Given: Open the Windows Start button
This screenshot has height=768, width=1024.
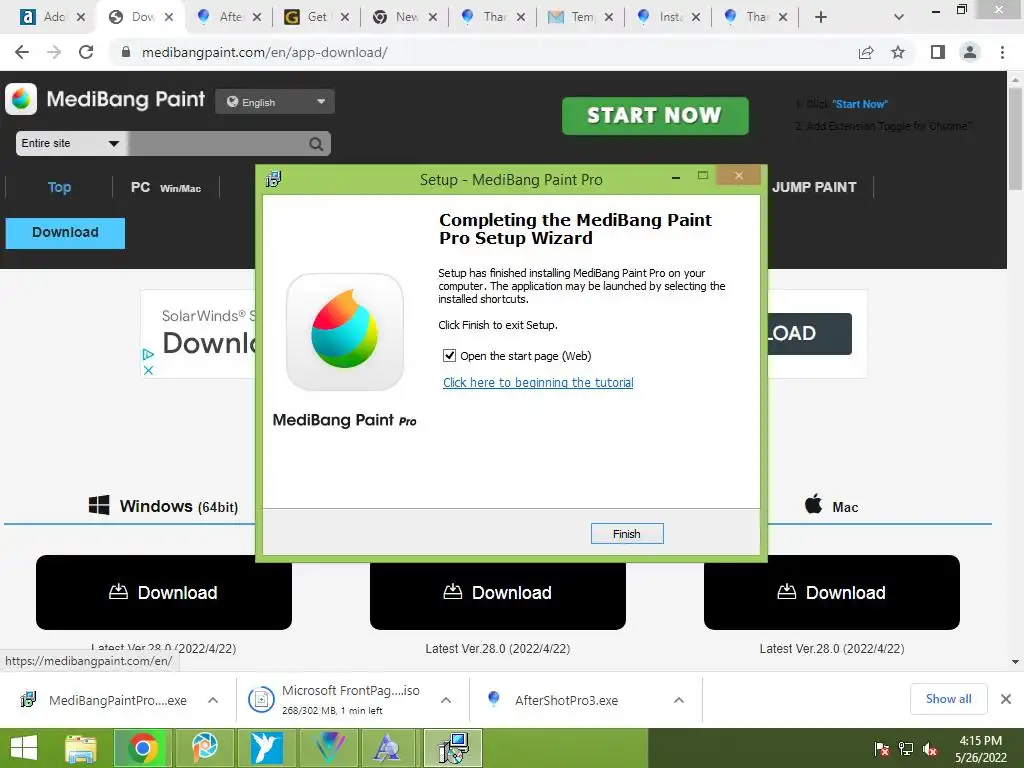Looking at the screenshot, I should [x=24, y=748].
